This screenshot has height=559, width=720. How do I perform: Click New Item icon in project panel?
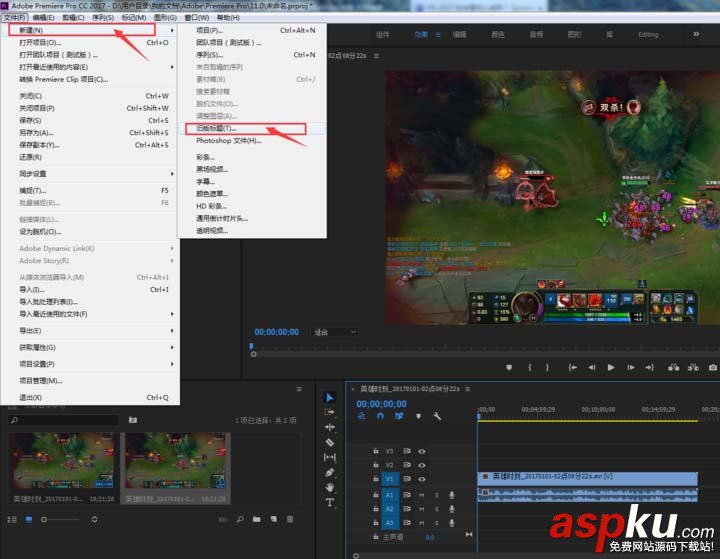coord(274,519)
